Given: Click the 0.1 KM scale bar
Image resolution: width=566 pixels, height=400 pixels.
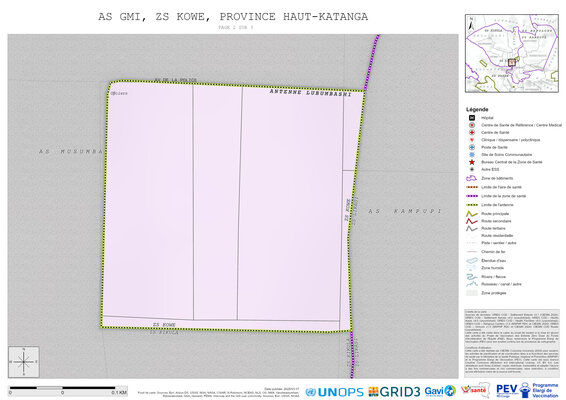Looking at the screenshot, I should click(68, 391).
